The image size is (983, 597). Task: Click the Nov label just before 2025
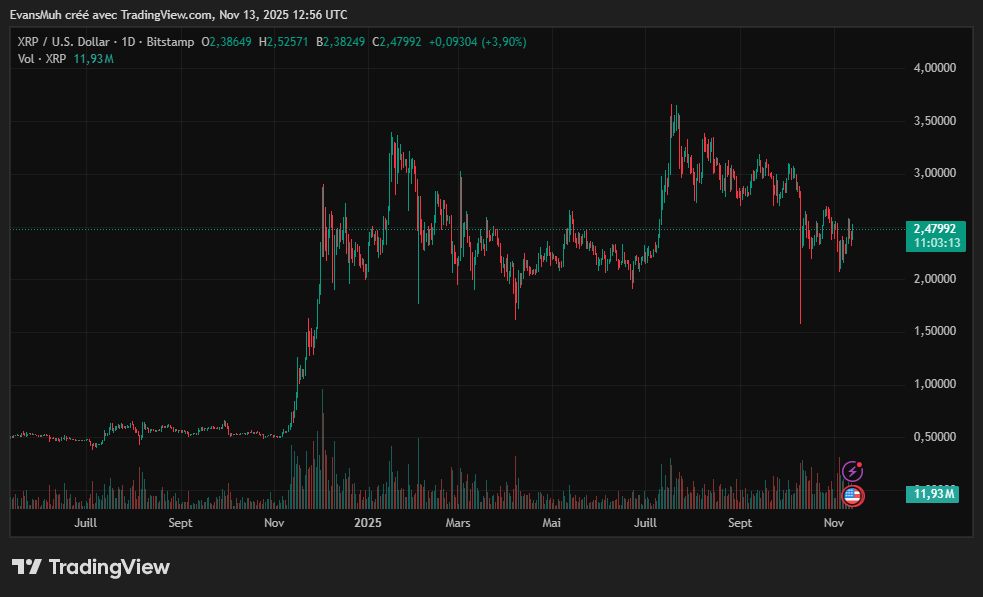point(274,522)
